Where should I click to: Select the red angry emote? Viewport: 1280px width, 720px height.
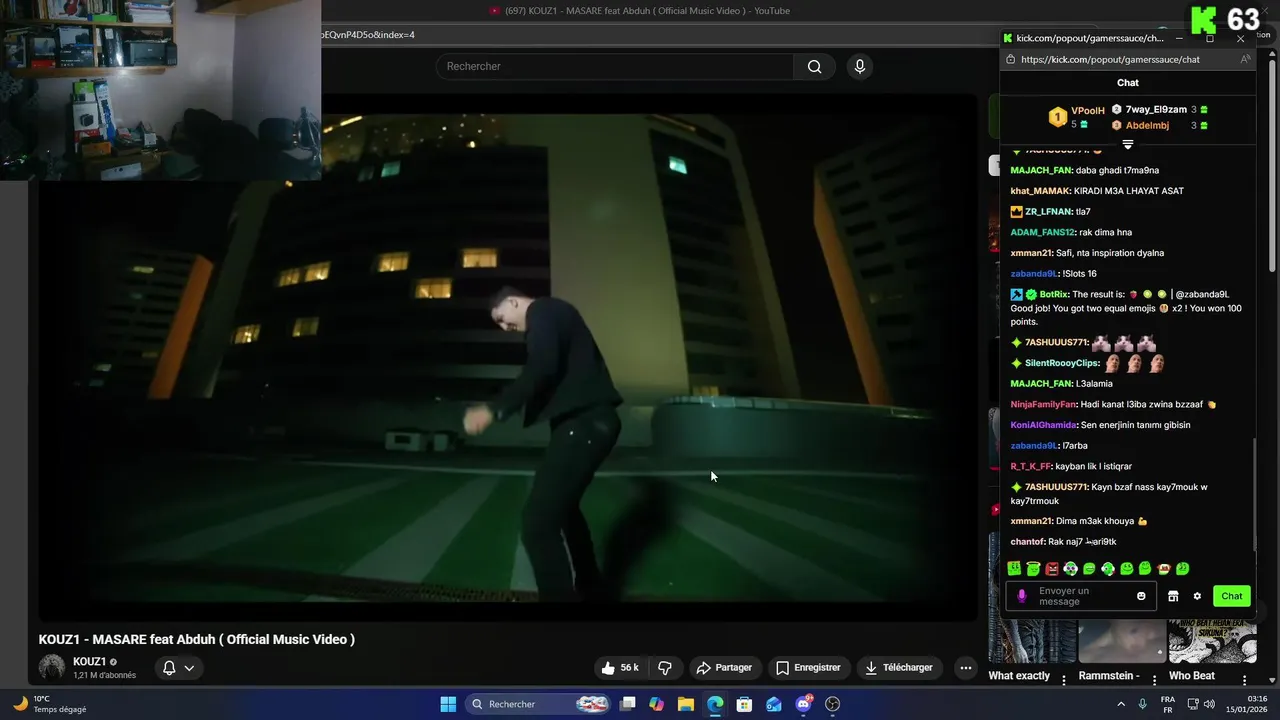pos(1052,569)
